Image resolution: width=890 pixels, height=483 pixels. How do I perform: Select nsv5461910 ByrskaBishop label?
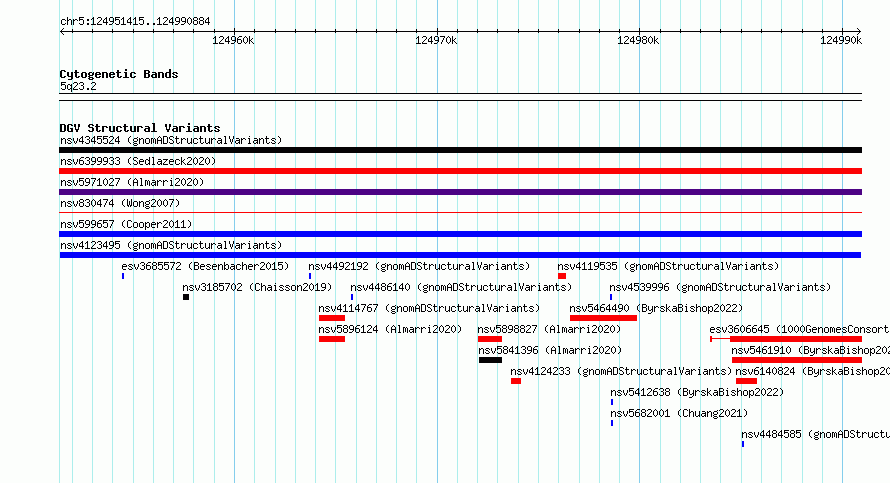811,350
